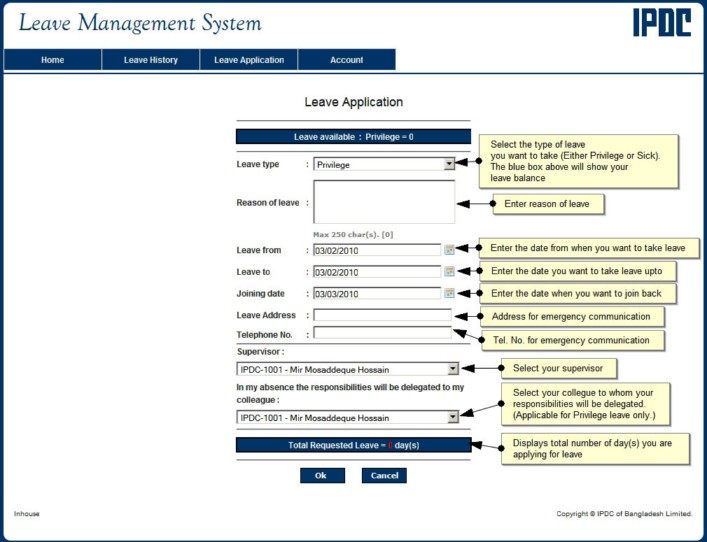Cancel the leave application
Image resolution: width=707 pixels, height=542 pixels.
tap(384, 475)
